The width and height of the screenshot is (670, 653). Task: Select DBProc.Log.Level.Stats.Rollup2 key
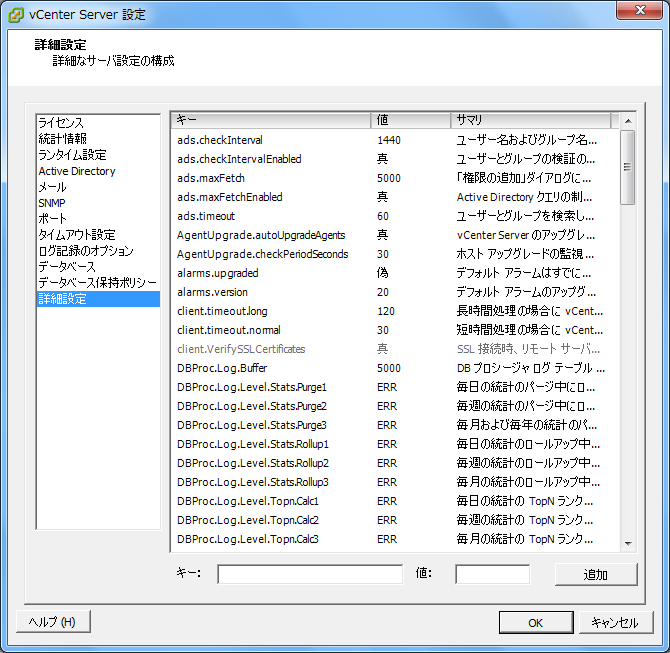[253, 463]
